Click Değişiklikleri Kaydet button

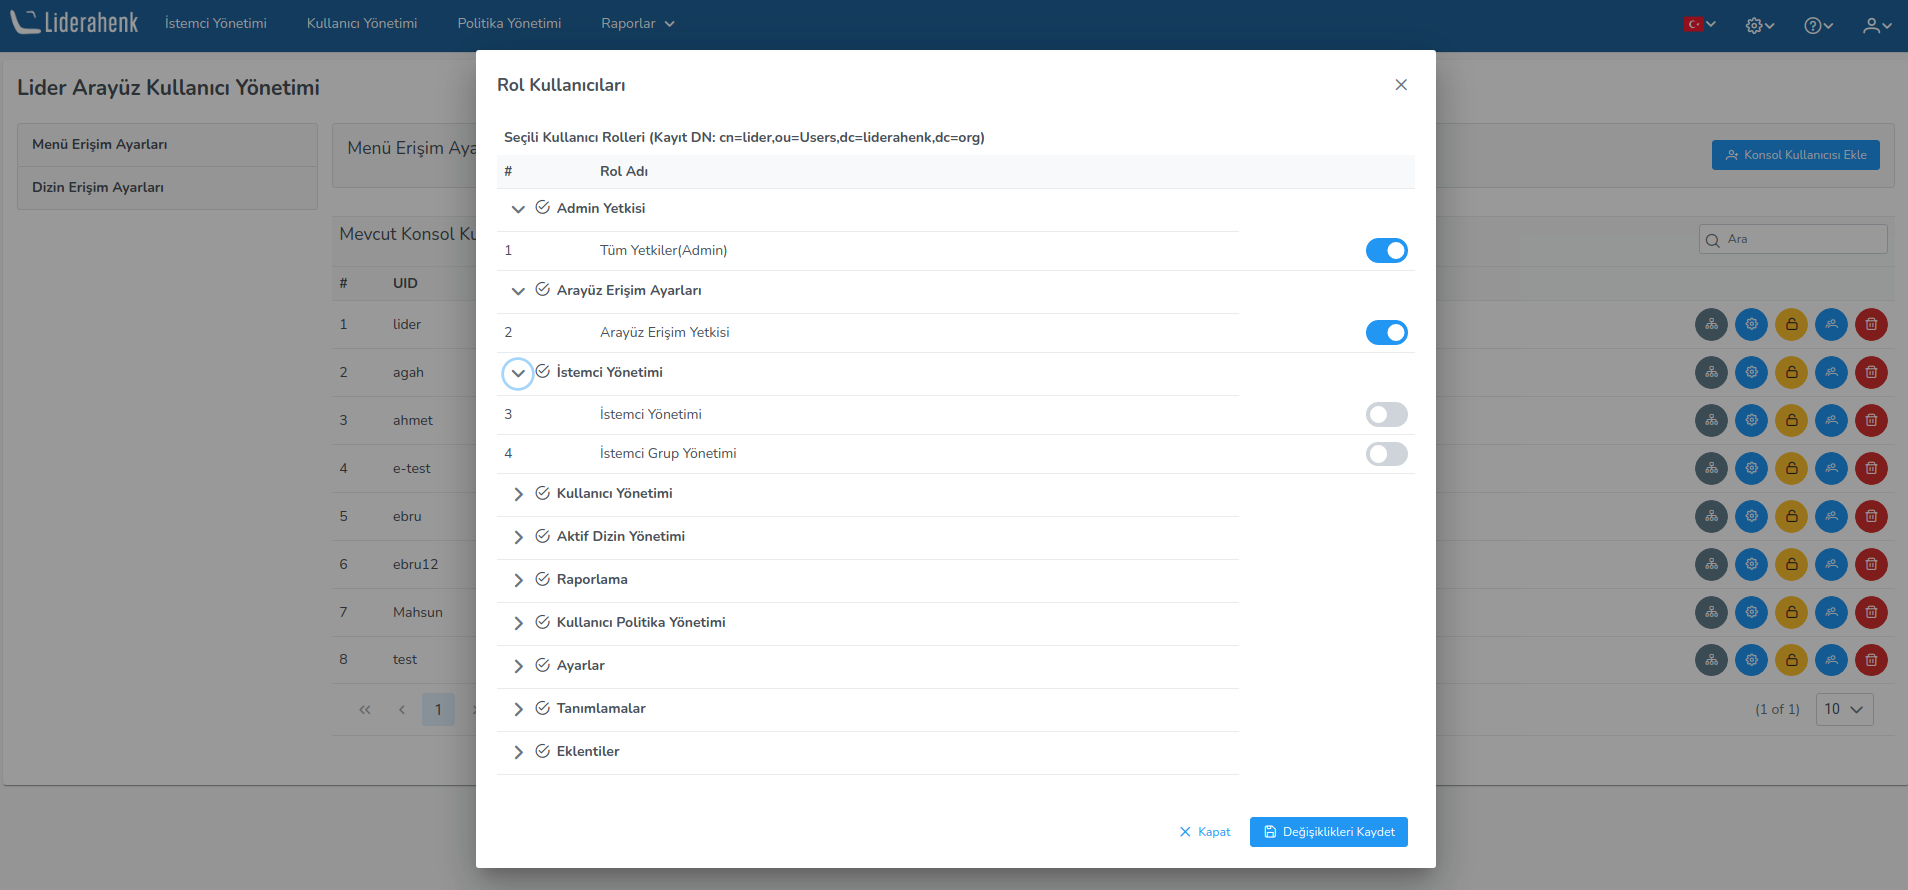coord(1329,832)
